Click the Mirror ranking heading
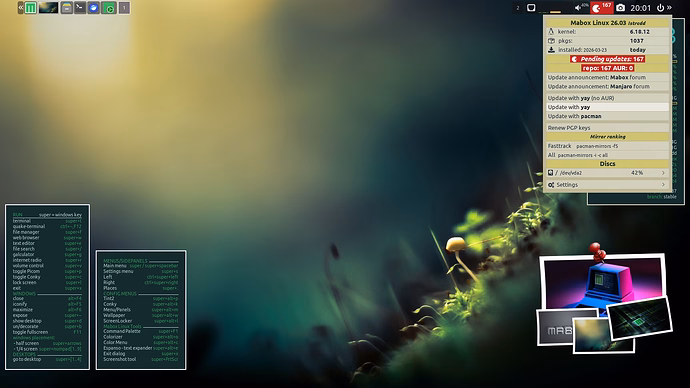The width and height of the screenshot is (690, 388). tap(607, 137)
